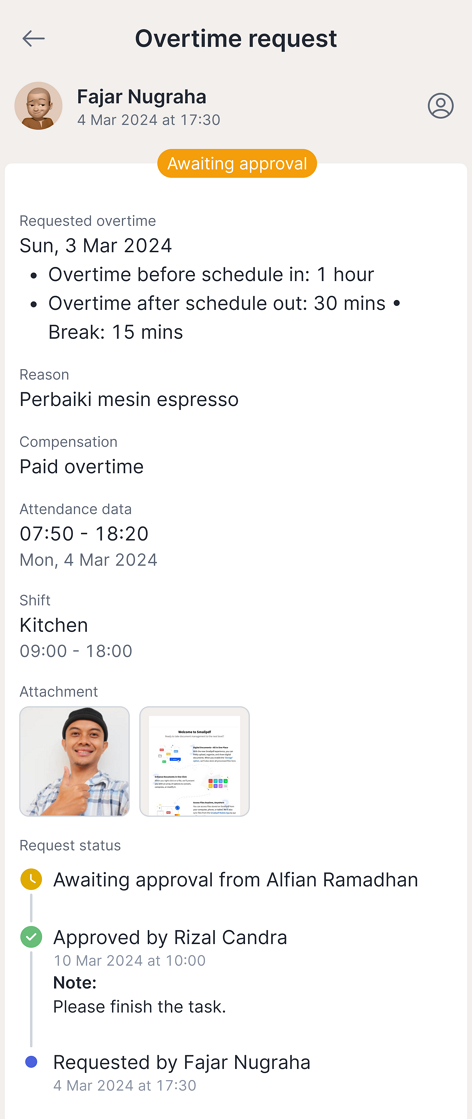This screenshot has width=472, height=1119.
Task: Tap Approved by Rizal Candra entry
Action: click(170, 938)
